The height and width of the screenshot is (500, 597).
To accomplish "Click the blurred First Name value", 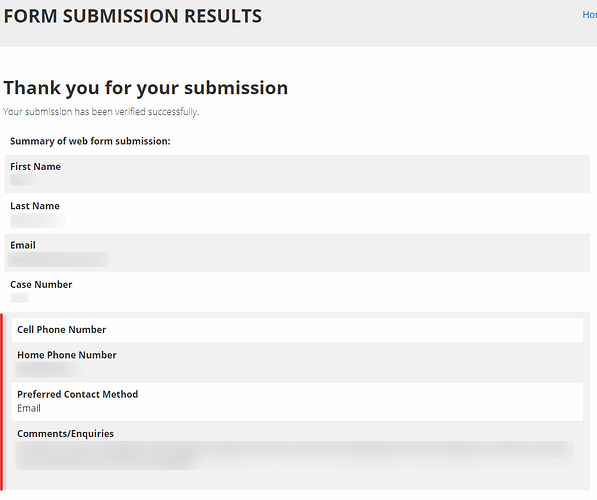I will click(x=23, y=180).
